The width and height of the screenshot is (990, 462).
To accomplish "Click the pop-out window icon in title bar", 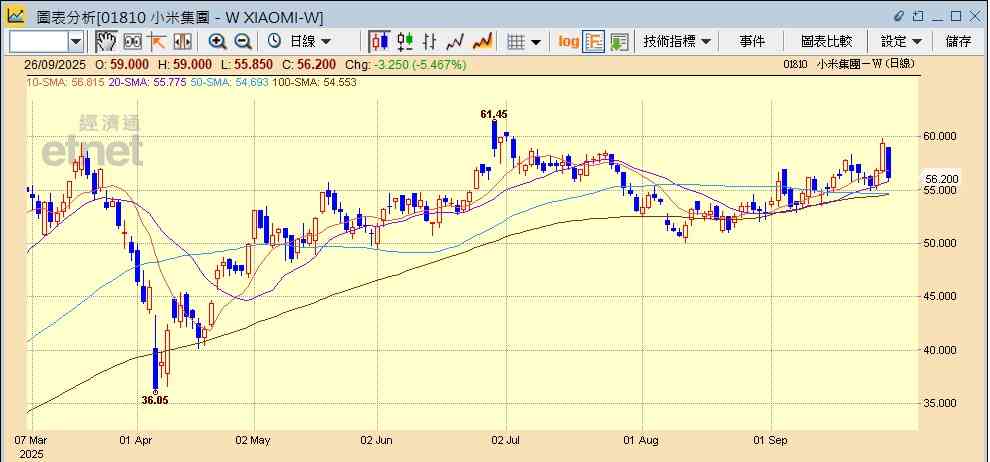I will (x=918, y=15).
